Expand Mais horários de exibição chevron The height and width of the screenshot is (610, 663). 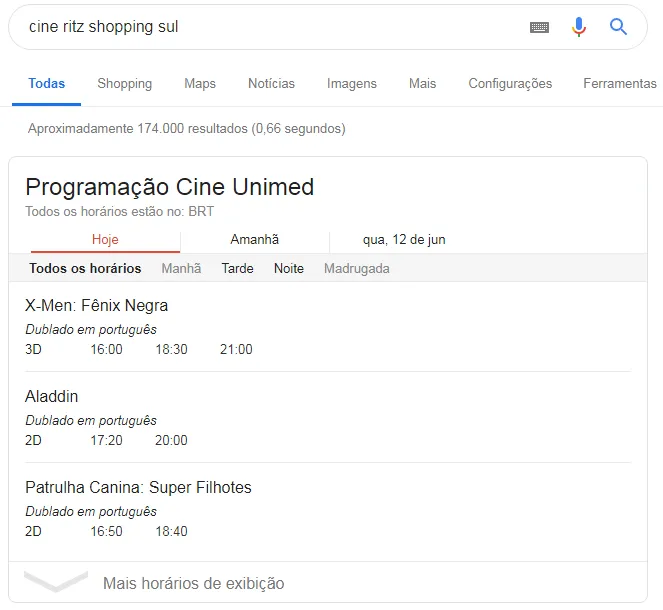tap(56, 582)
